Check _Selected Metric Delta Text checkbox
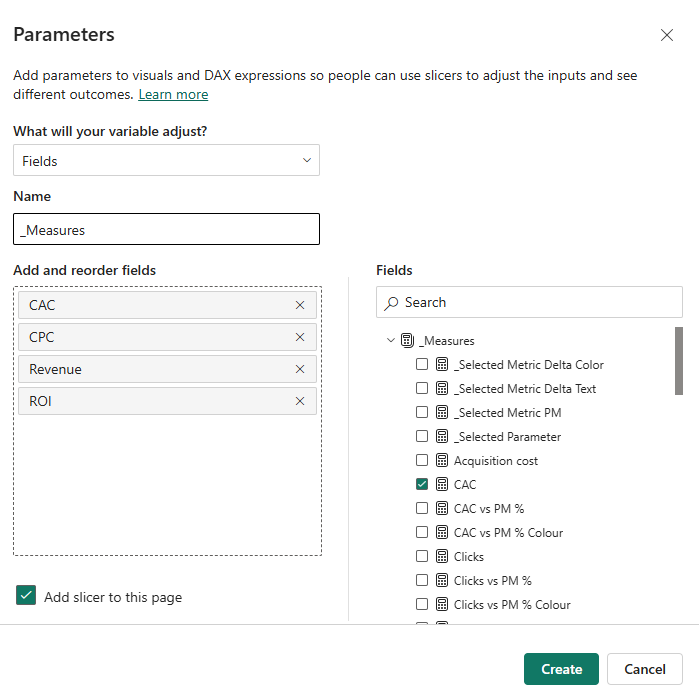 [x=422, y=388]
